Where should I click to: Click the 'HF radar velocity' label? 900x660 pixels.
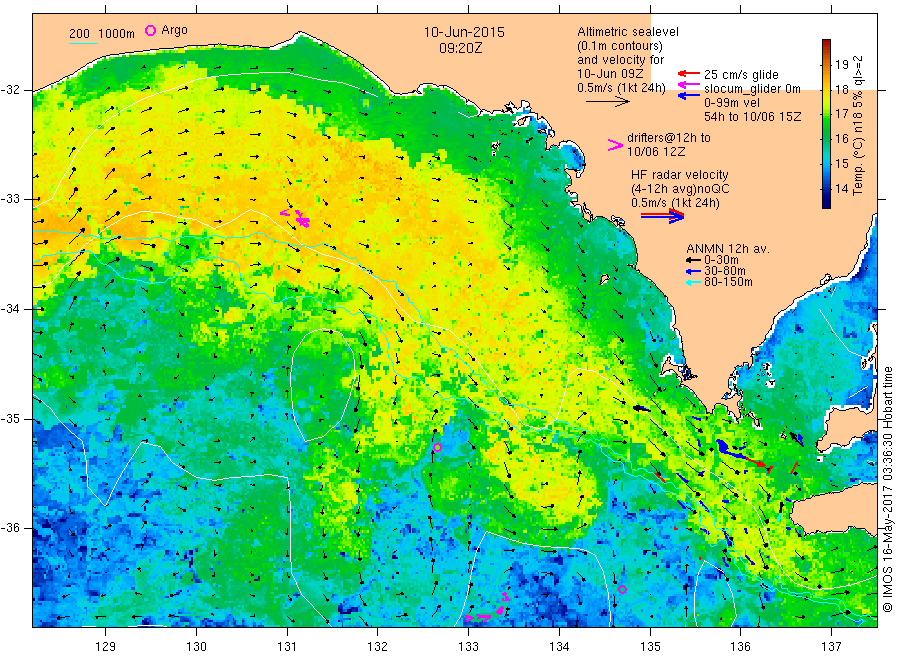(680, 175)
